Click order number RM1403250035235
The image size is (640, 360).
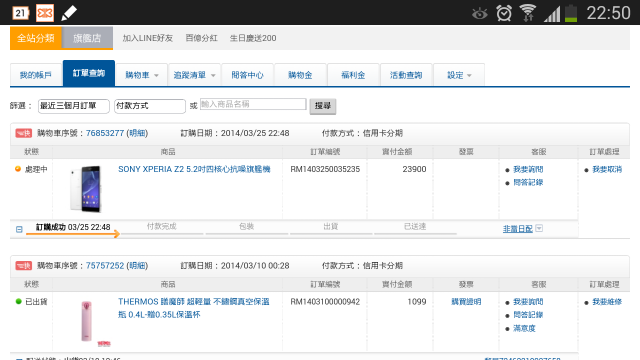pyautogui.click(x=325, y=169)
